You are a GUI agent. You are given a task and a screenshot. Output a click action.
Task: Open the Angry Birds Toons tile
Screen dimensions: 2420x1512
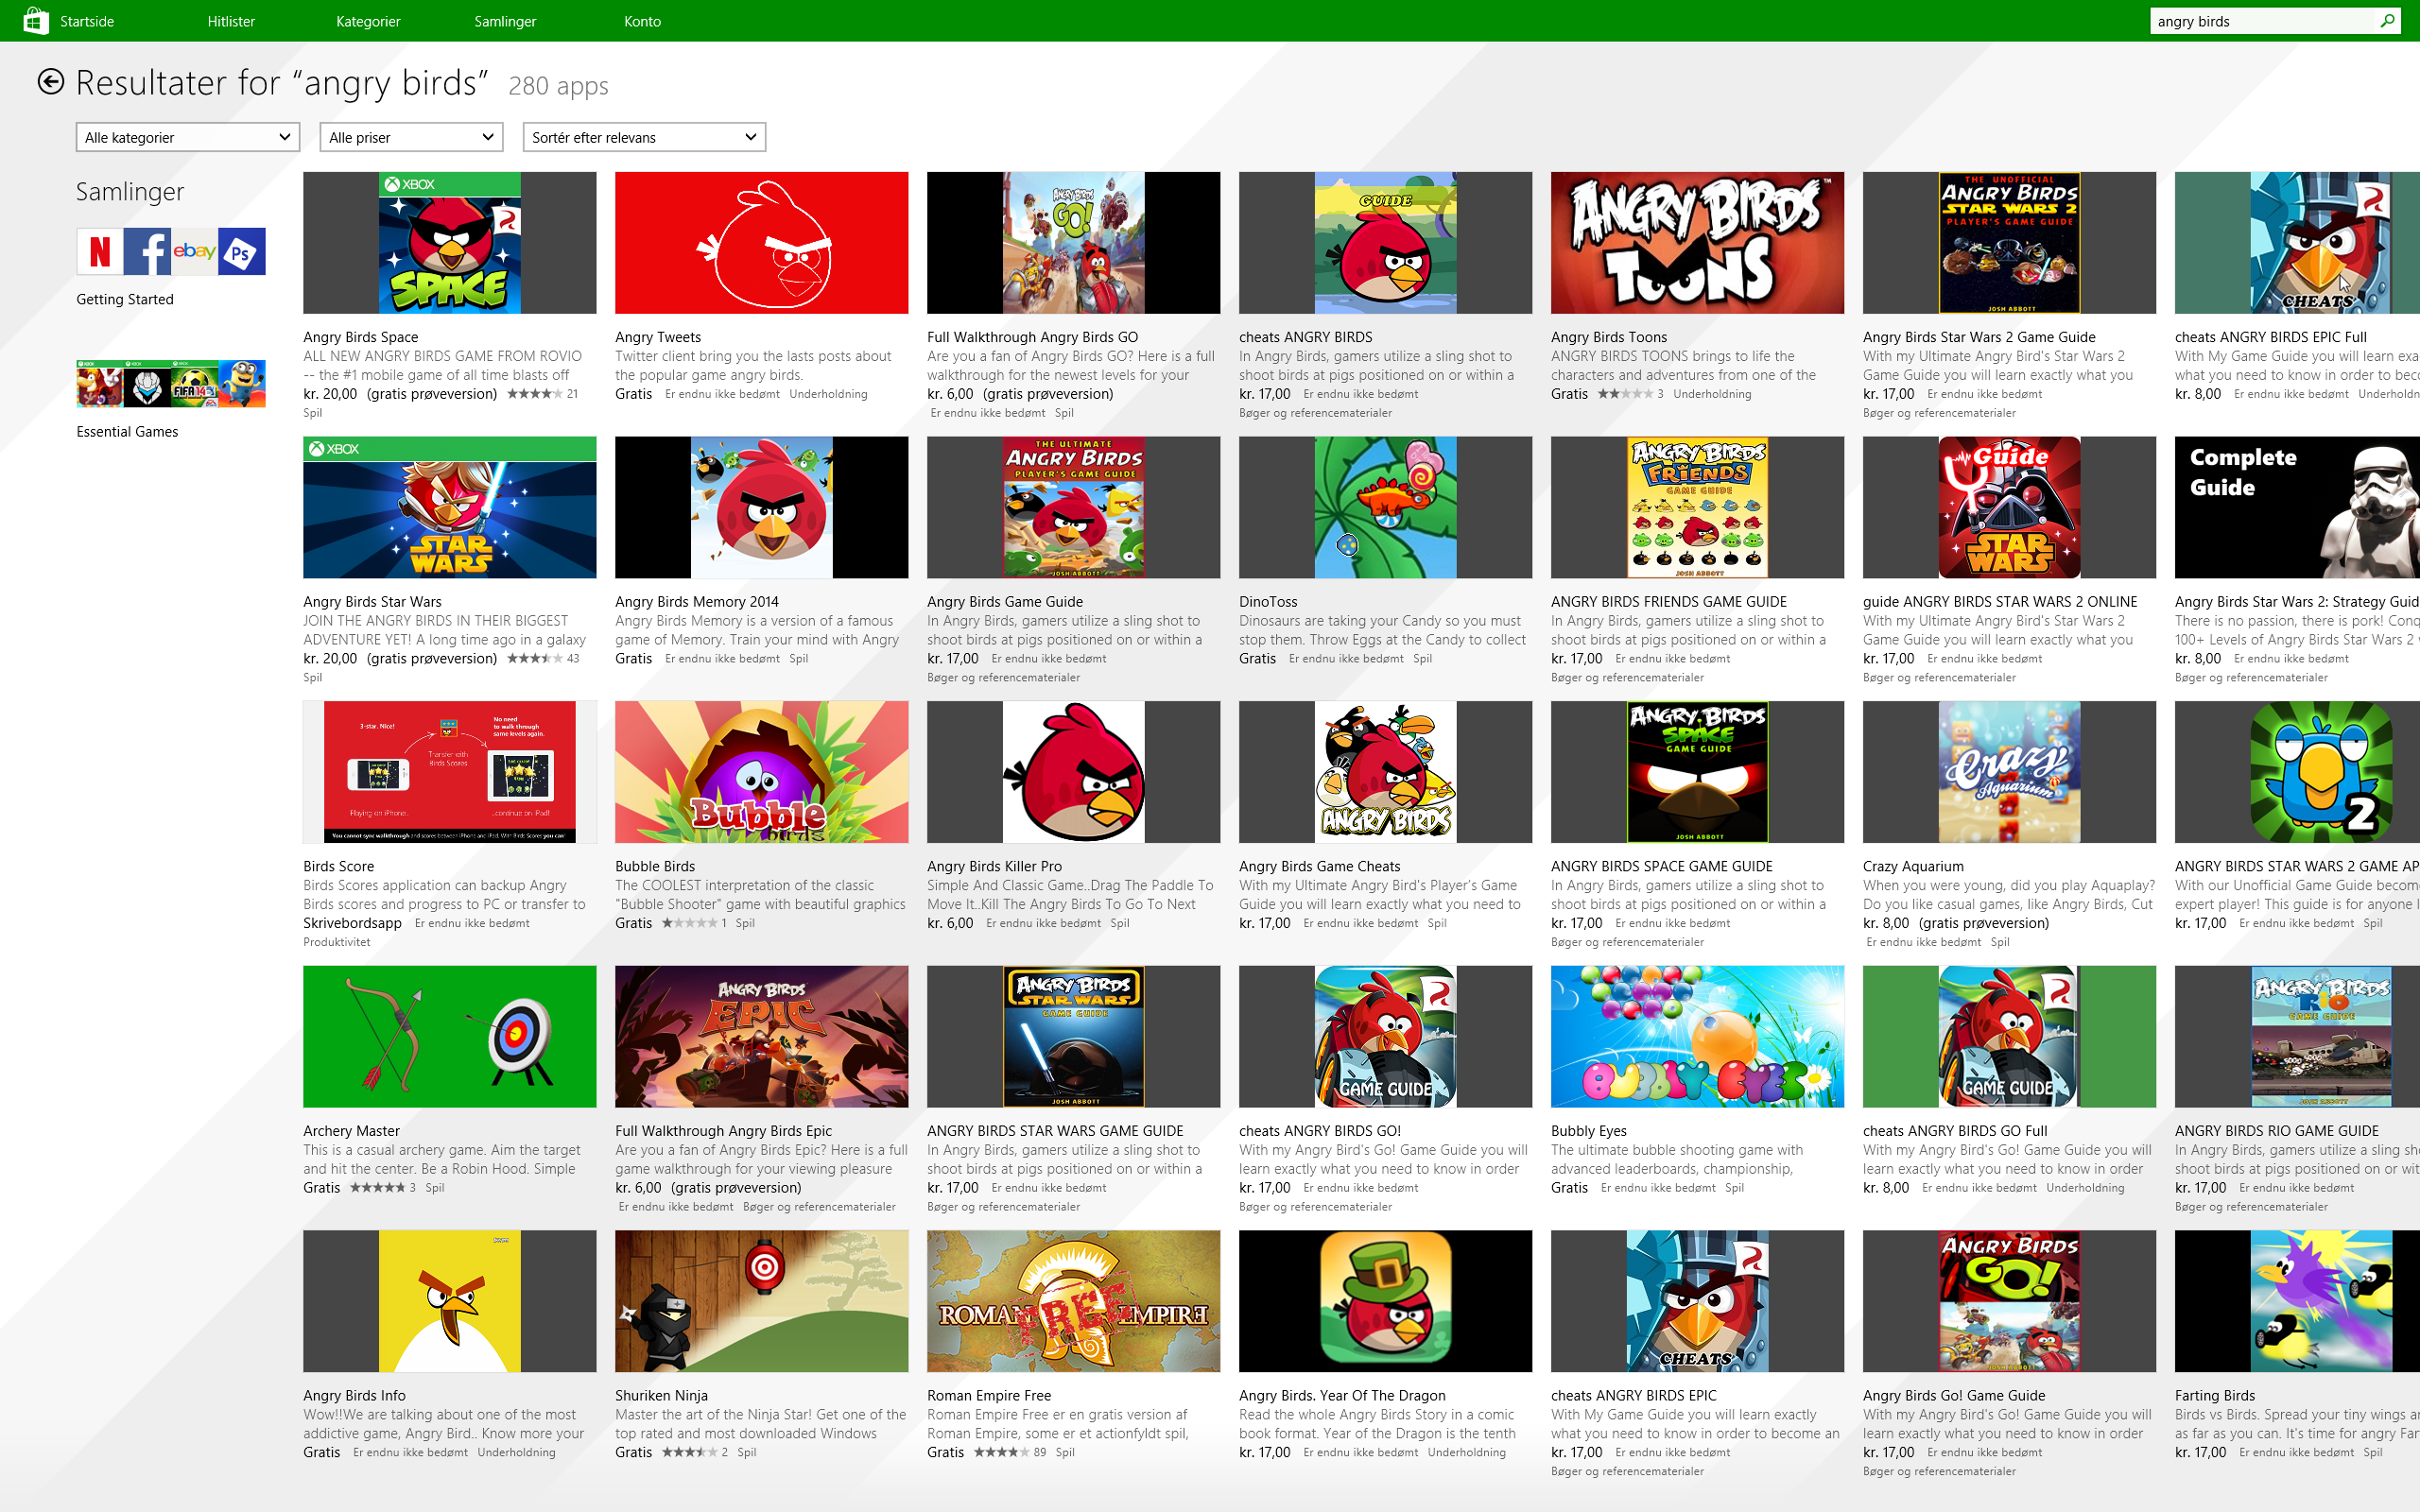1697,243
